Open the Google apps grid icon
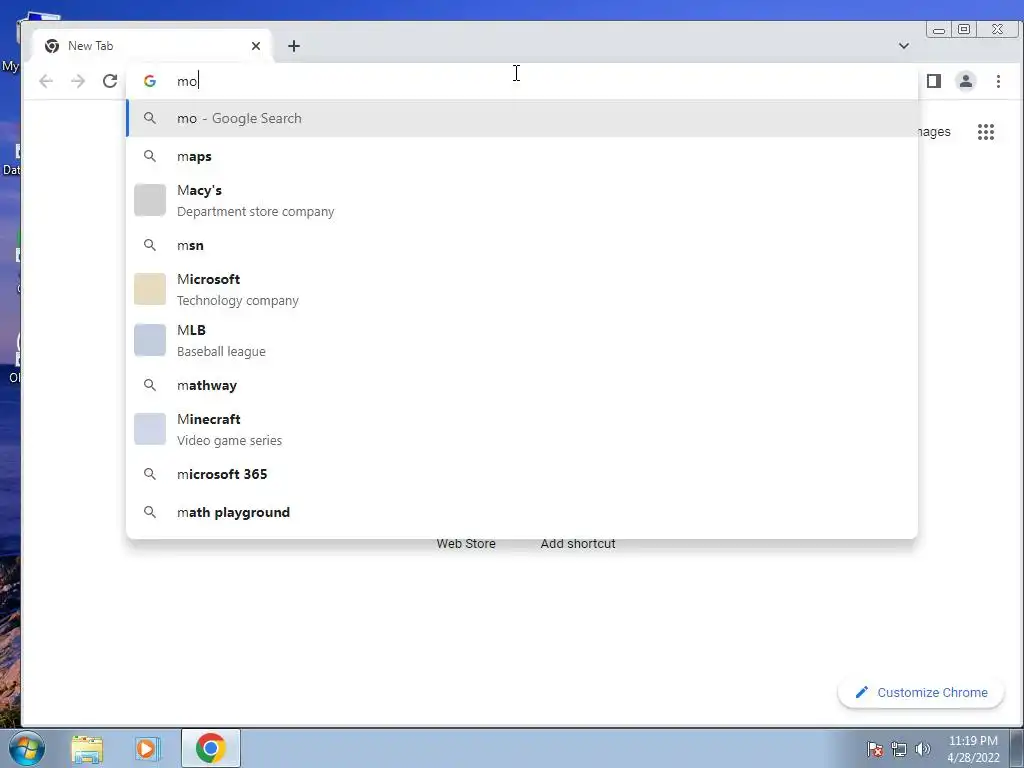 (x=985, y=132)
